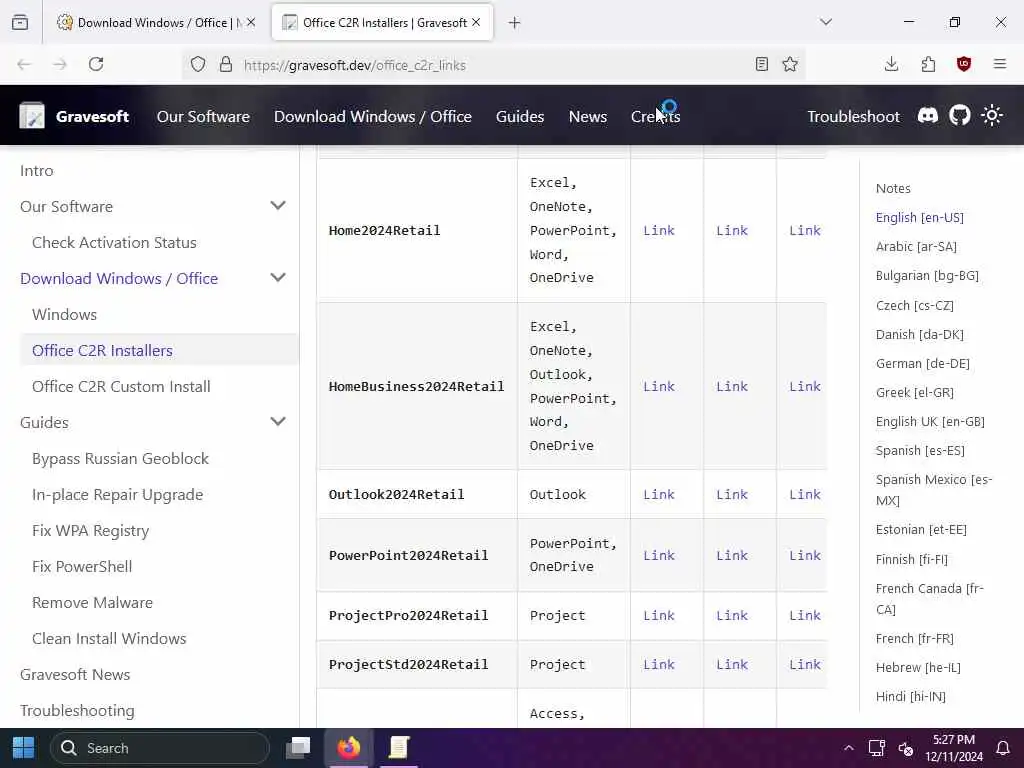Click the padlock site info icon
This screenshot has width=1024, height=768.
(x=226, y=64)
